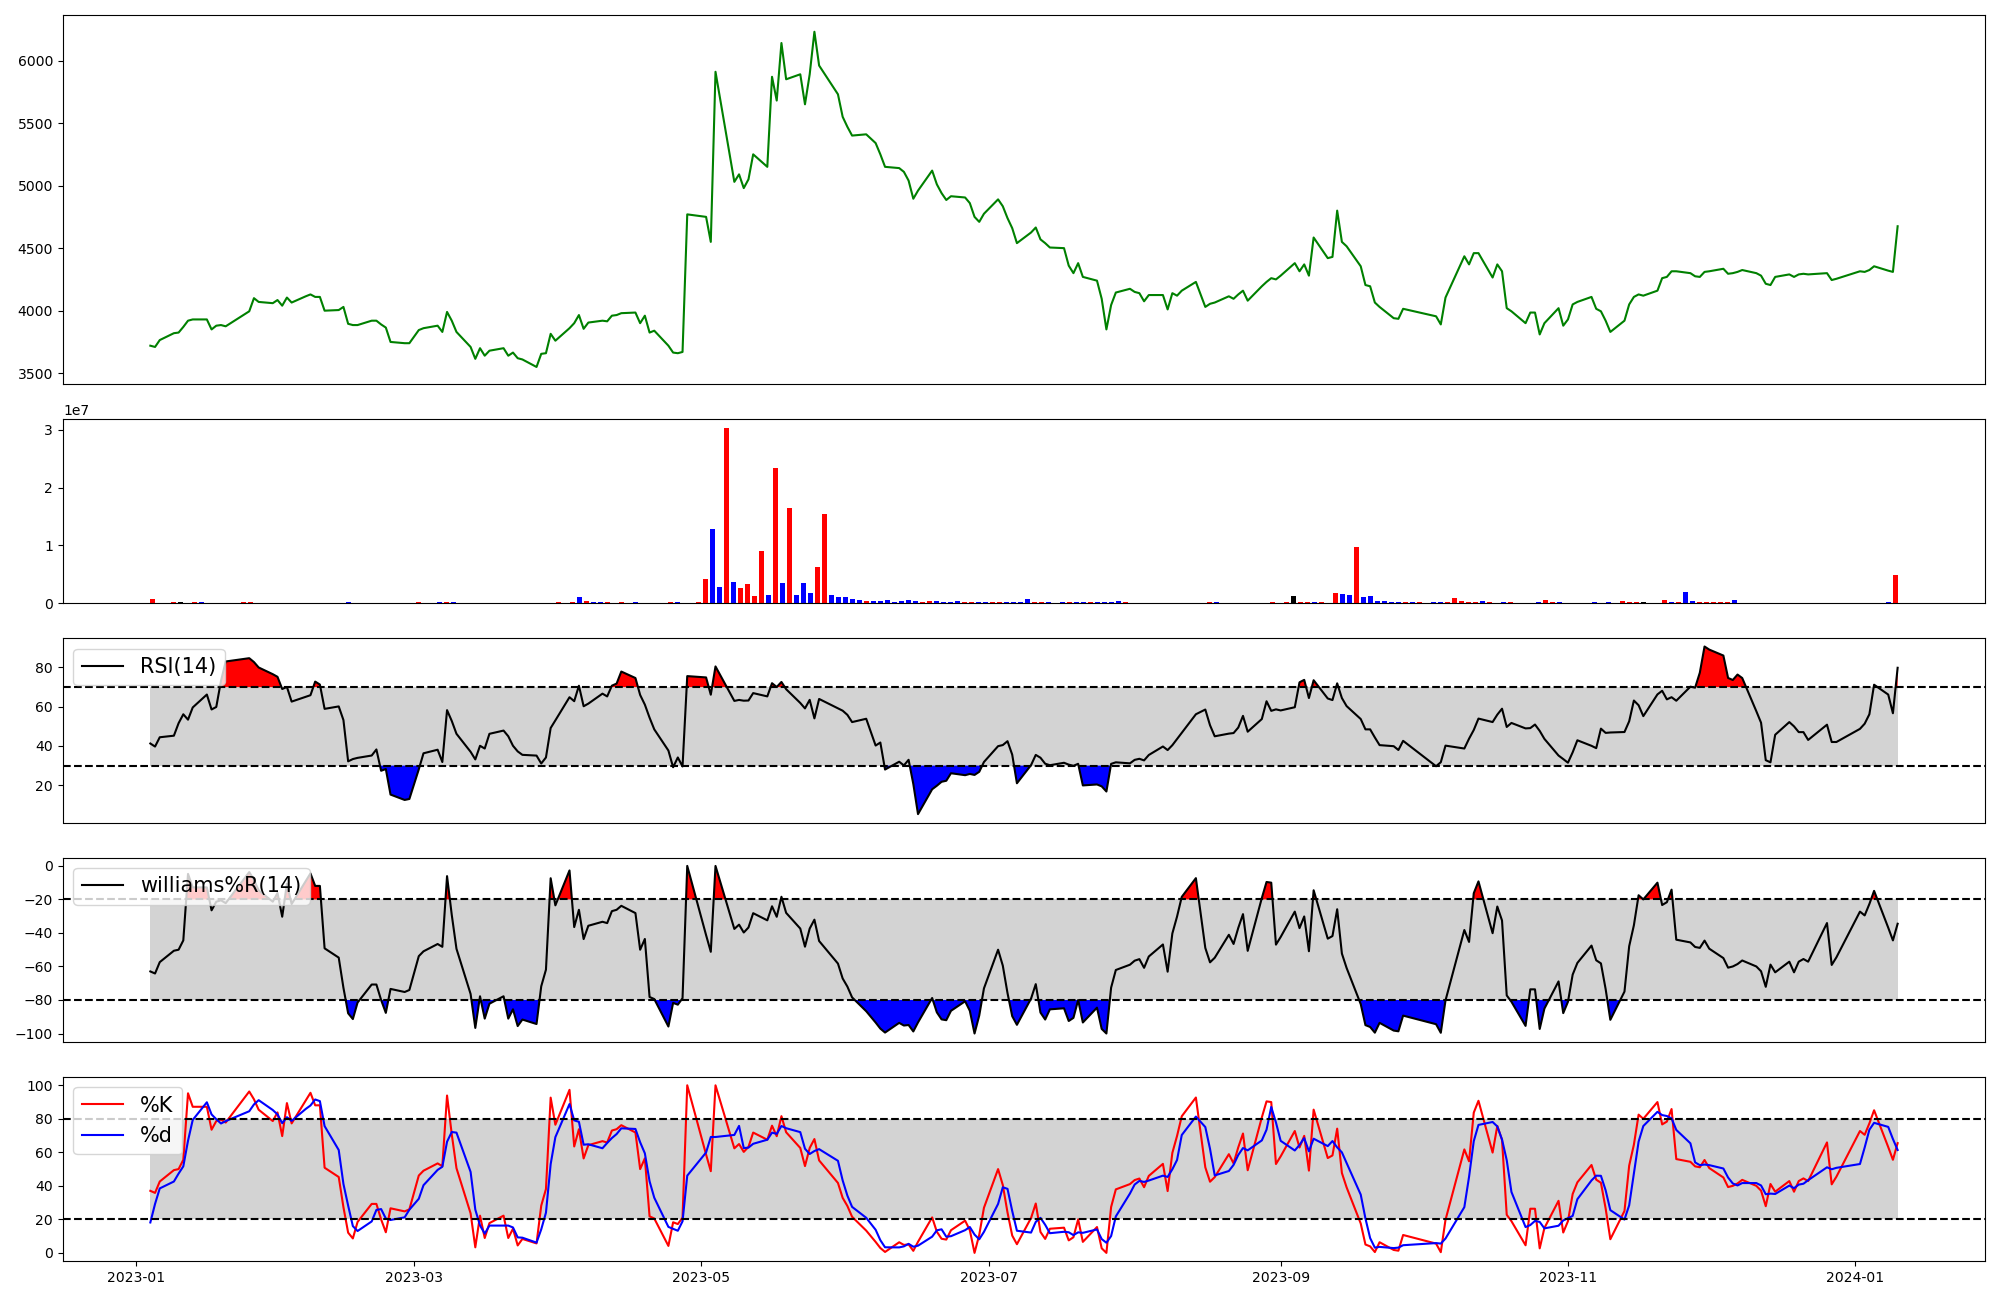Click the 2023-01 date axis label
2000x1300 pixels.
tap(136, 1277)
